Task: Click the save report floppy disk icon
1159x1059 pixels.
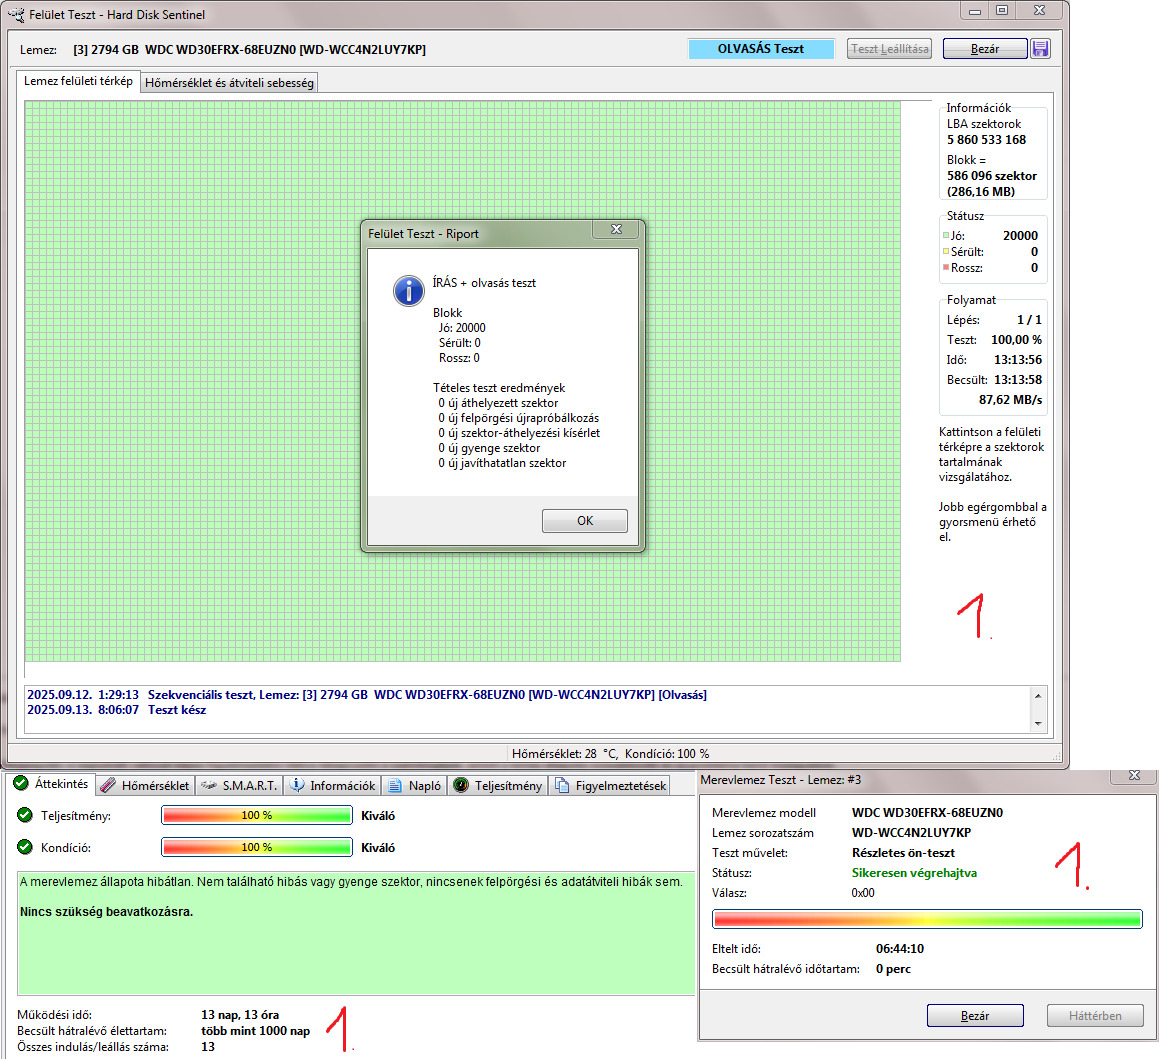Action: point(1040,49)
